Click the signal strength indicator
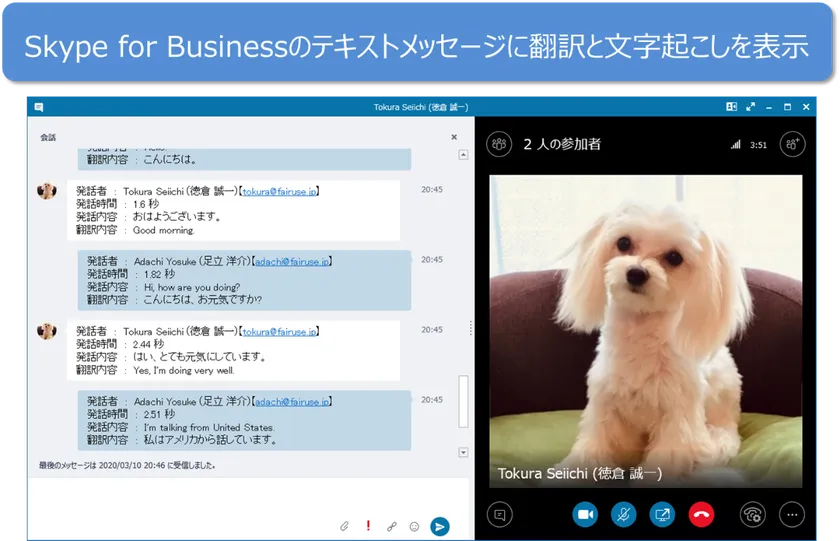 tap(736, 145)
